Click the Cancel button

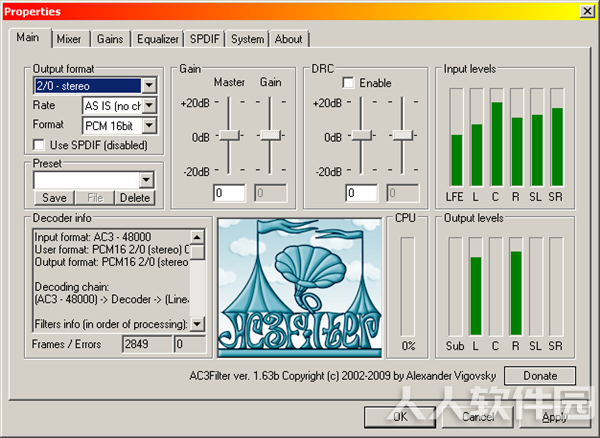[478, 417]
